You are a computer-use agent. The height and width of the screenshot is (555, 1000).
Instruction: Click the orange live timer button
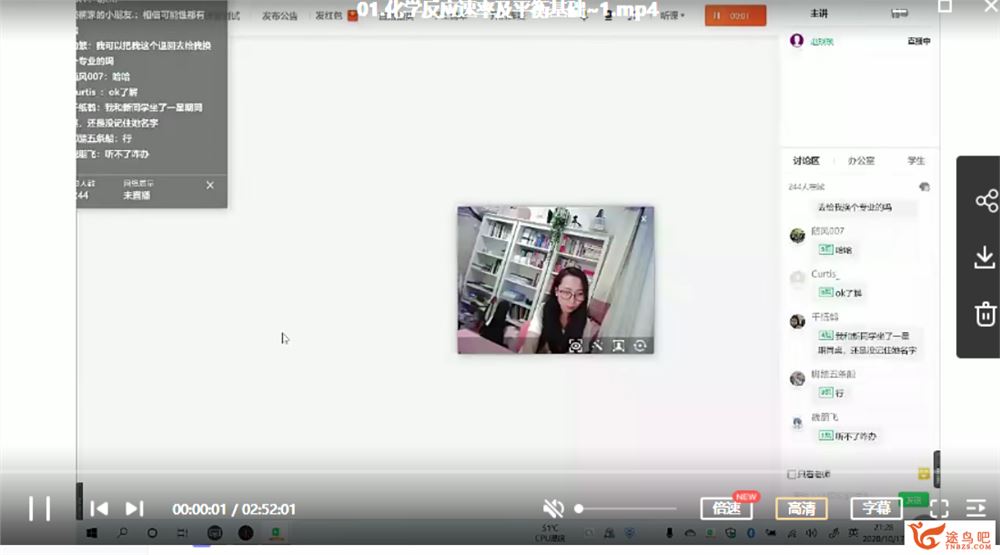pyautogui.click(x=735, y=15)
